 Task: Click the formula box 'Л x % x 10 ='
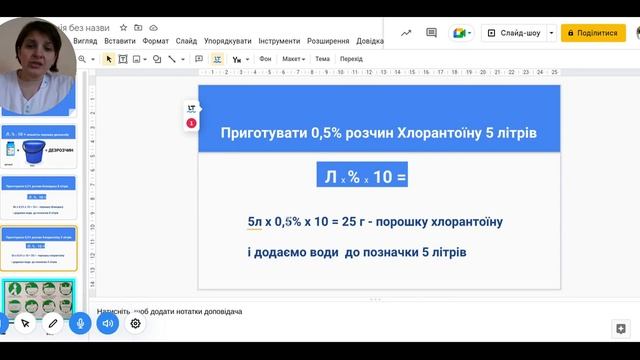362,175
